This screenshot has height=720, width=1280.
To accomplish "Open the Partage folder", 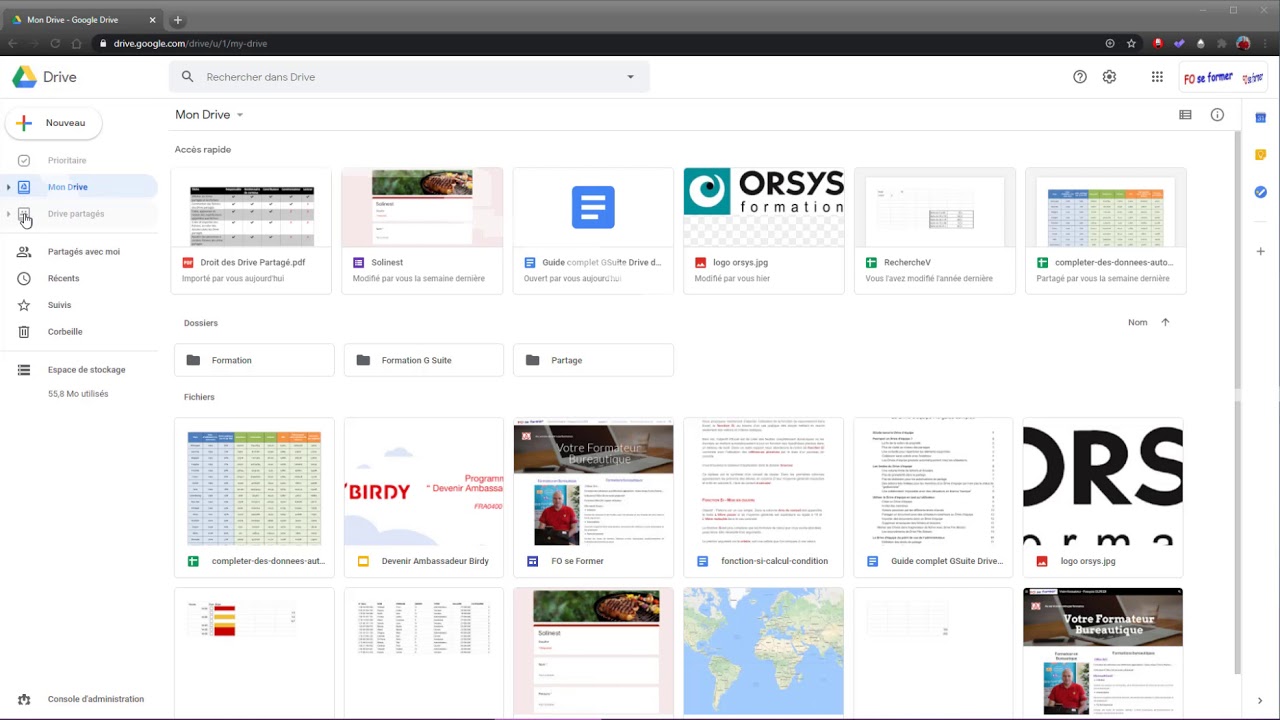I will (593, 360).
